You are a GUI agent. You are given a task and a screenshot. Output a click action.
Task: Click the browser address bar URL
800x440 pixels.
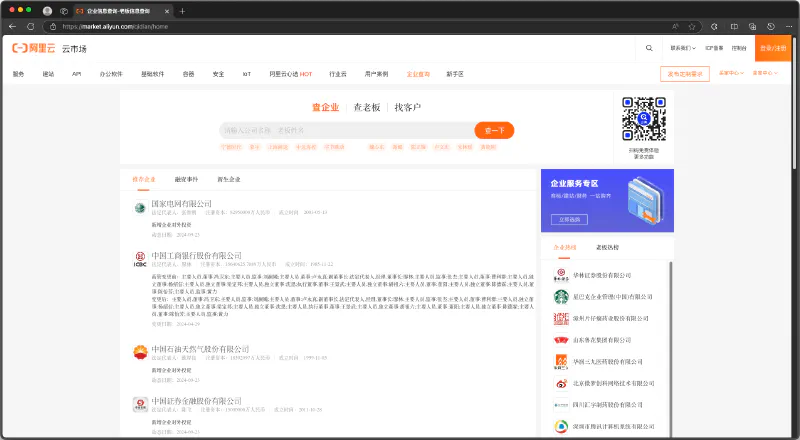click(x=115, y=27)
